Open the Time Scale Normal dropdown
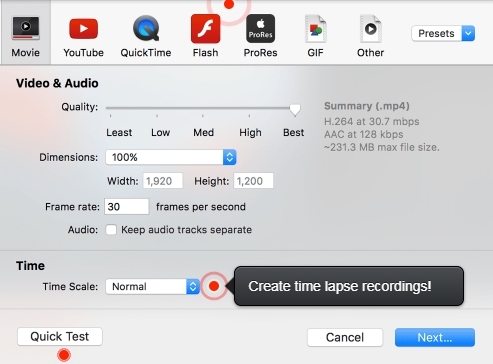This screenshot has width=493, height=364. (x=152, y=287)
